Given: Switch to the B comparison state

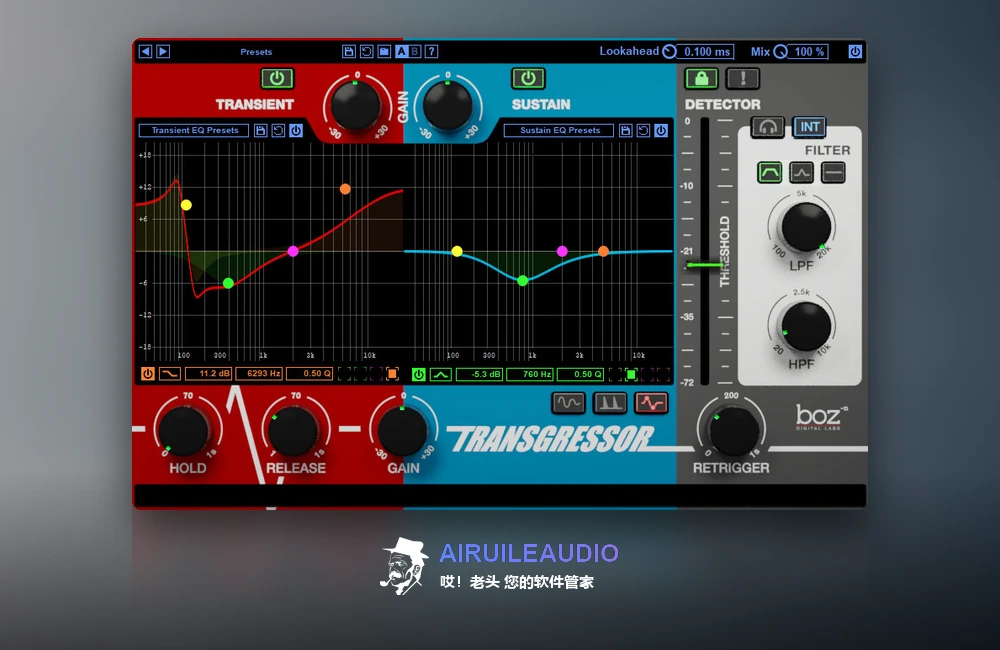Looking at the screenshot, I should point(415,52).
